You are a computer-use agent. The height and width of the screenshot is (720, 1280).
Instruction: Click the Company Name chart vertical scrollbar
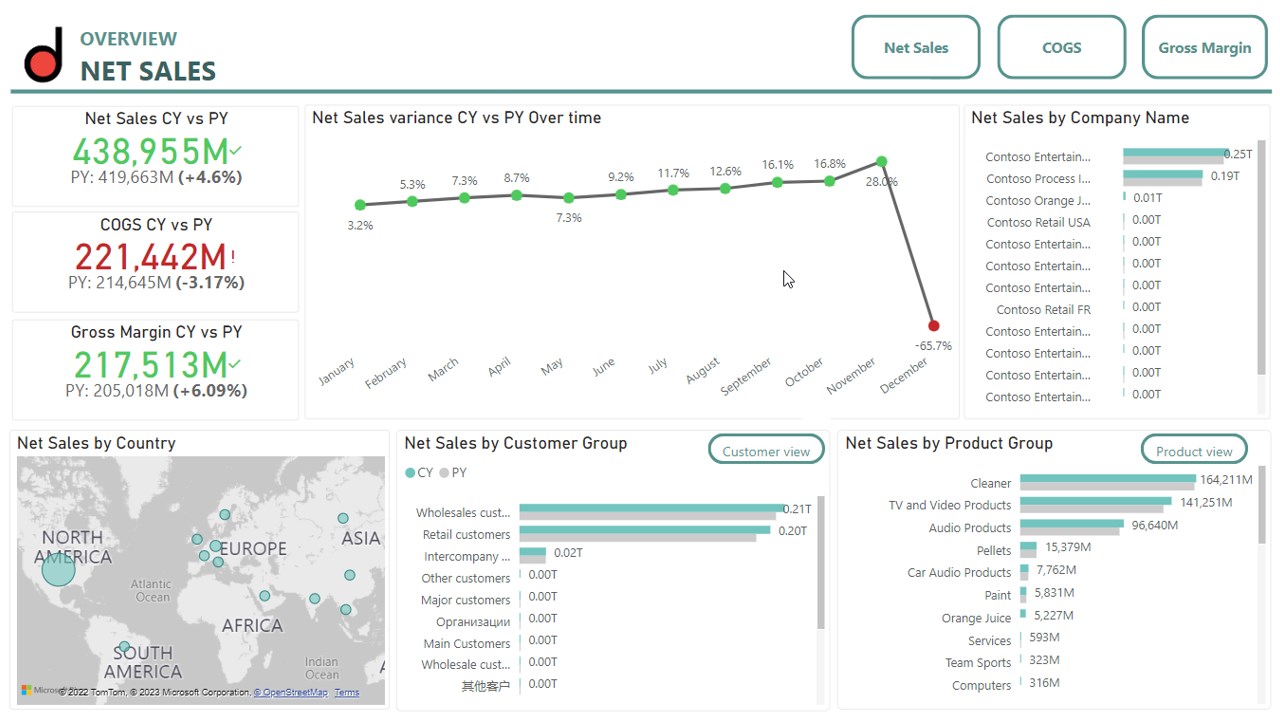[x=1261, y=257]
